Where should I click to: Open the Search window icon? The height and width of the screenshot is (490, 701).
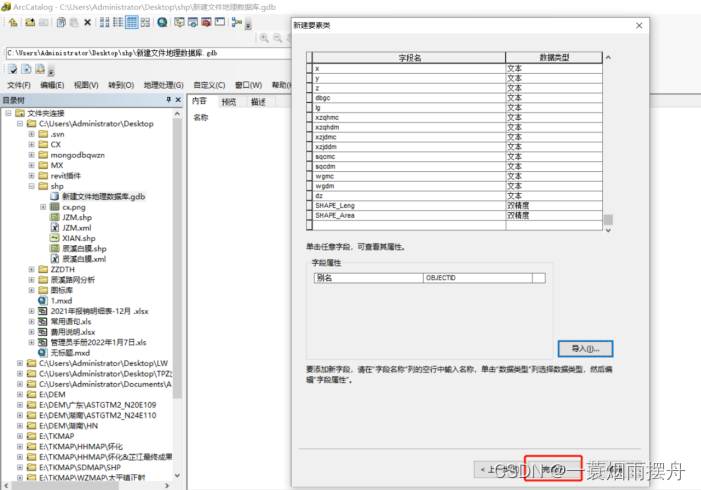[193, 22]
